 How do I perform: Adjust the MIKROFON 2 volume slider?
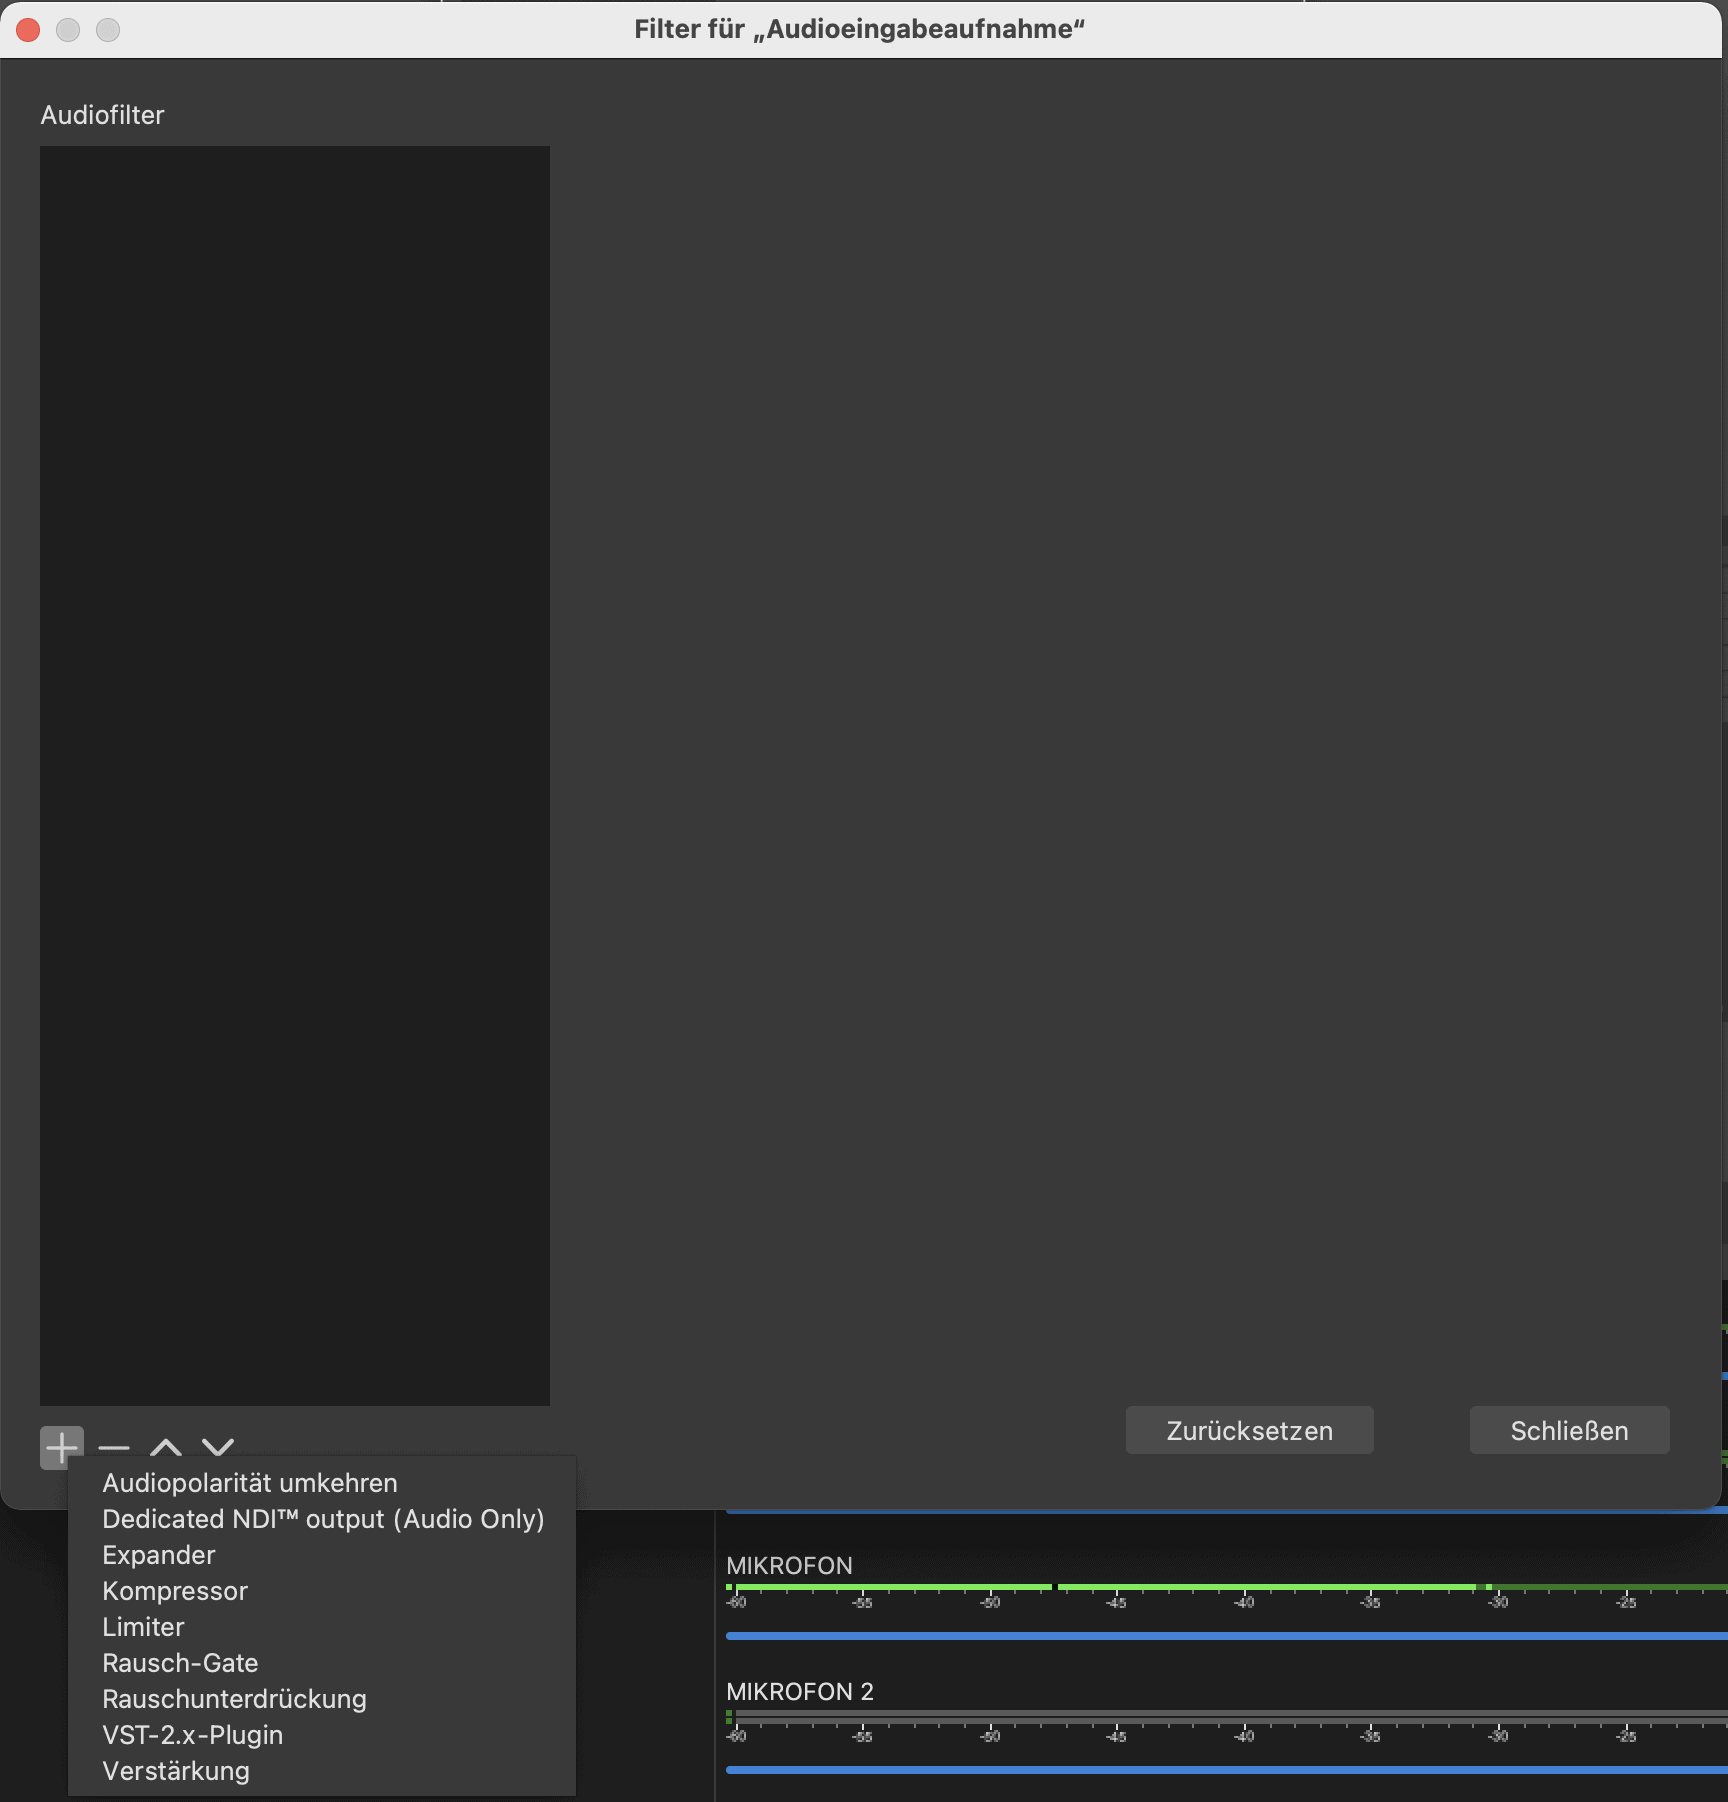(1227, 1770)
